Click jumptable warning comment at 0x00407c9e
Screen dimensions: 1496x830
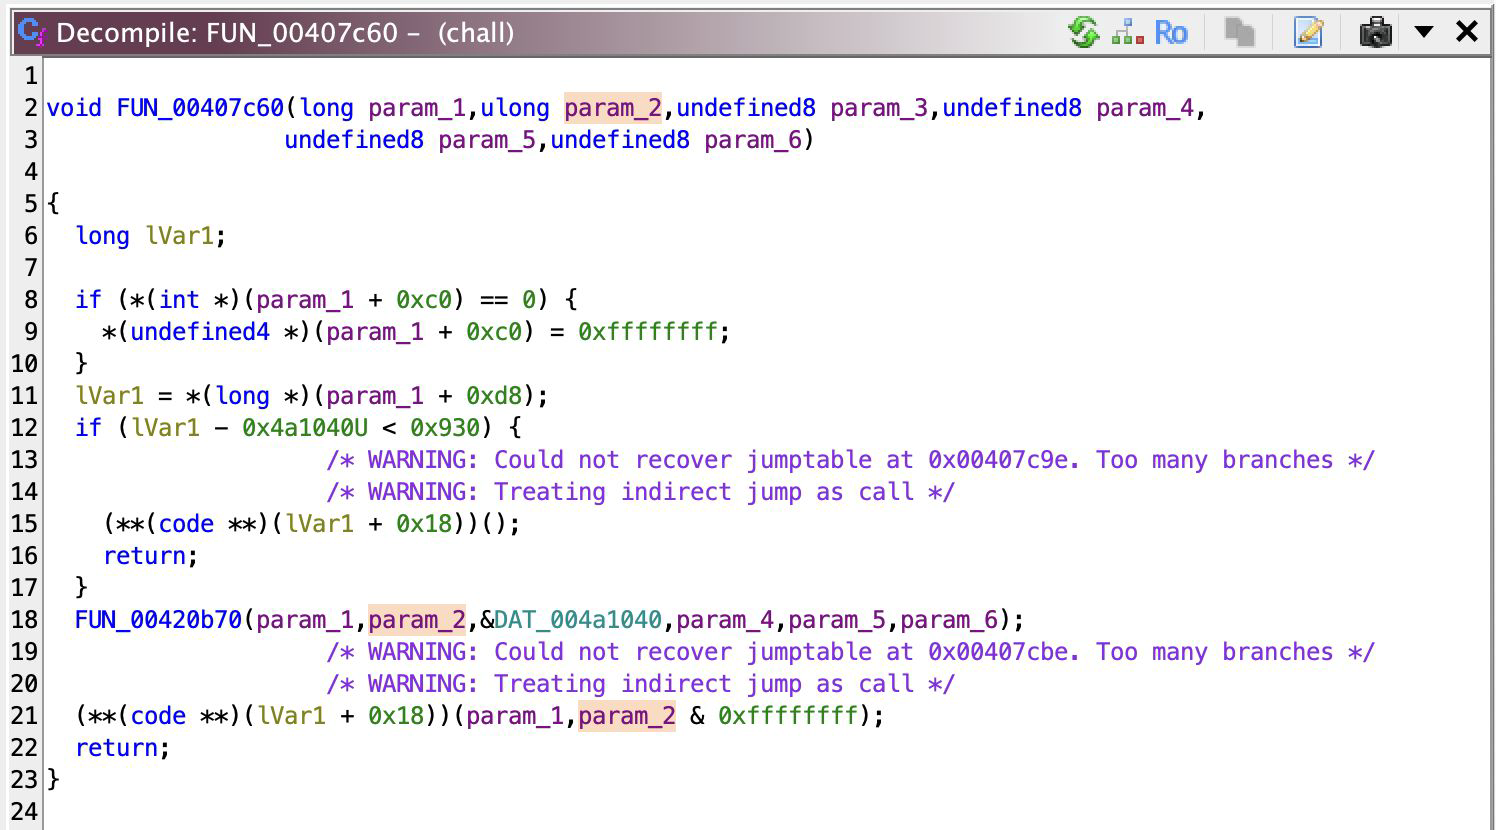click(x=850, y=460)
